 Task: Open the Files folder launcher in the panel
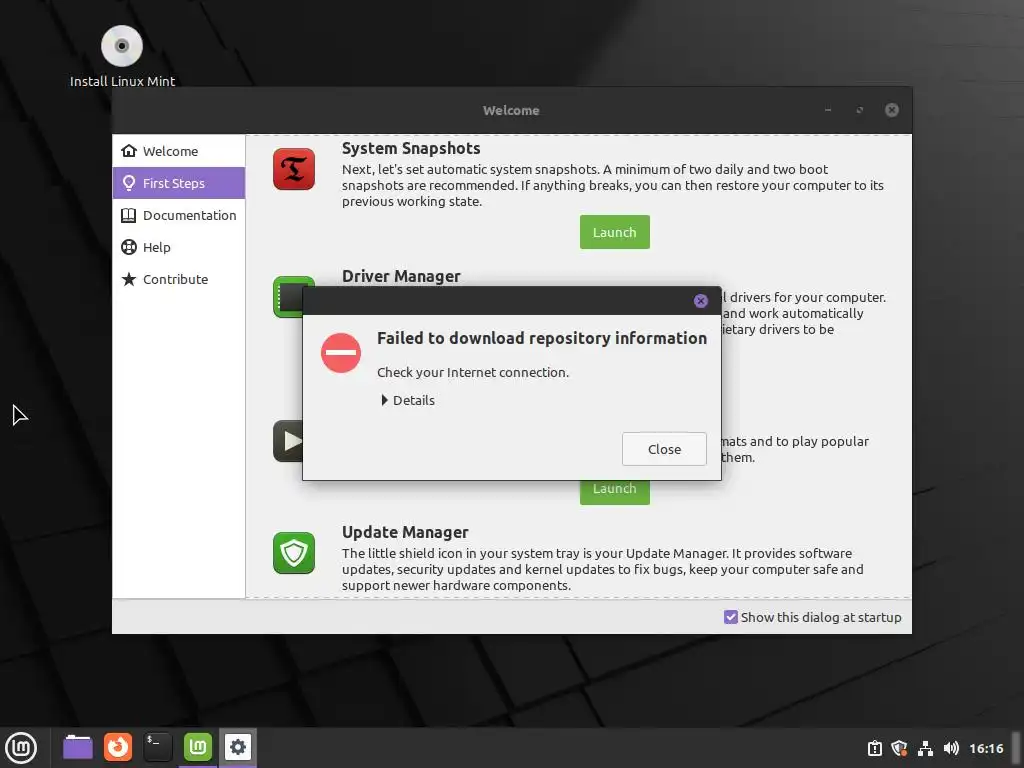[78, 747]
